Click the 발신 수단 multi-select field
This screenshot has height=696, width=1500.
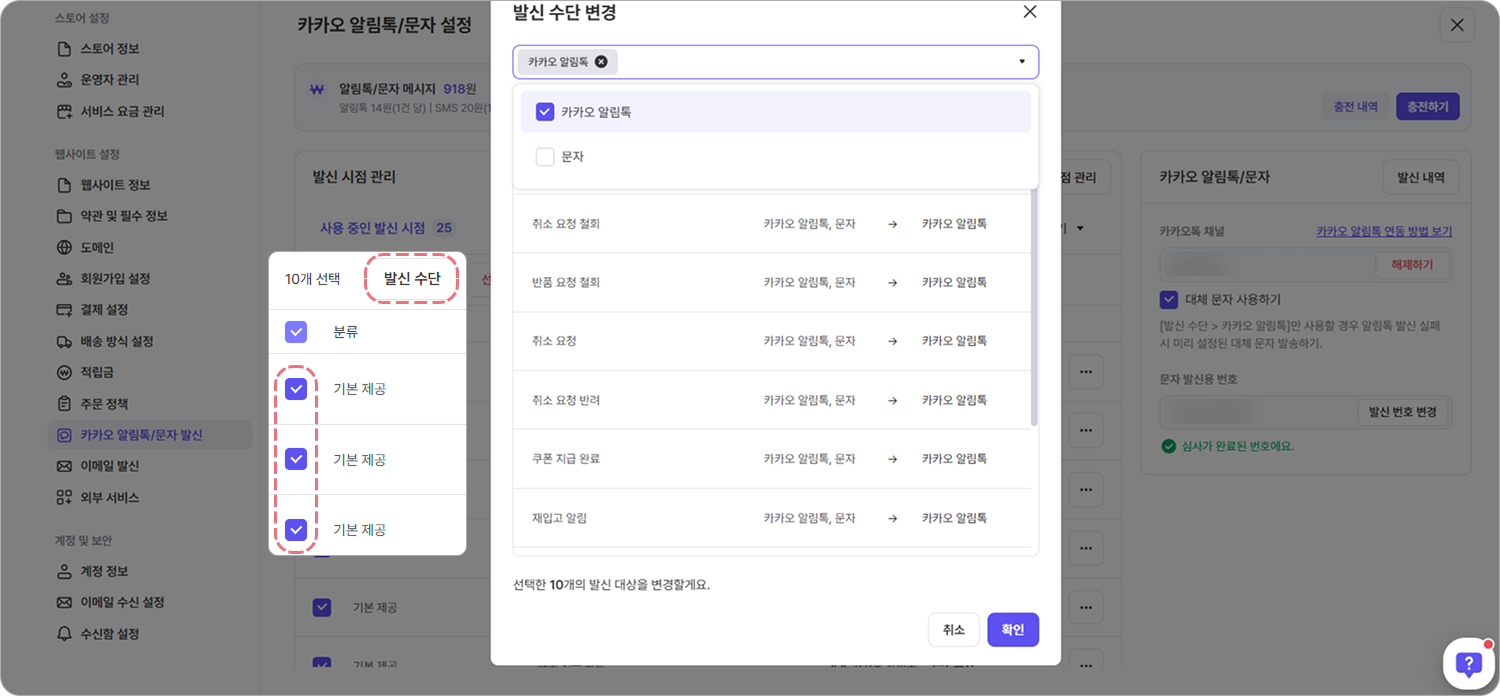pos(776,62)
